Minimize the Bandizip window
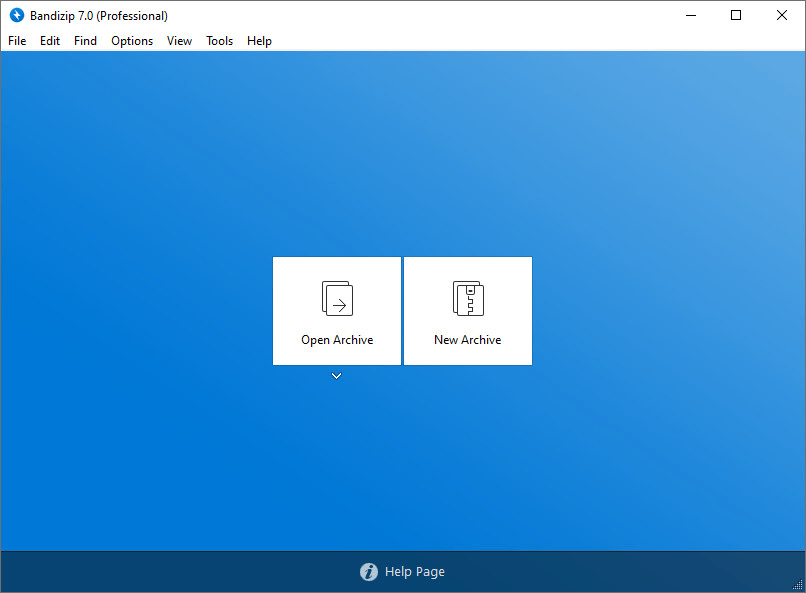 pos(691,15)
